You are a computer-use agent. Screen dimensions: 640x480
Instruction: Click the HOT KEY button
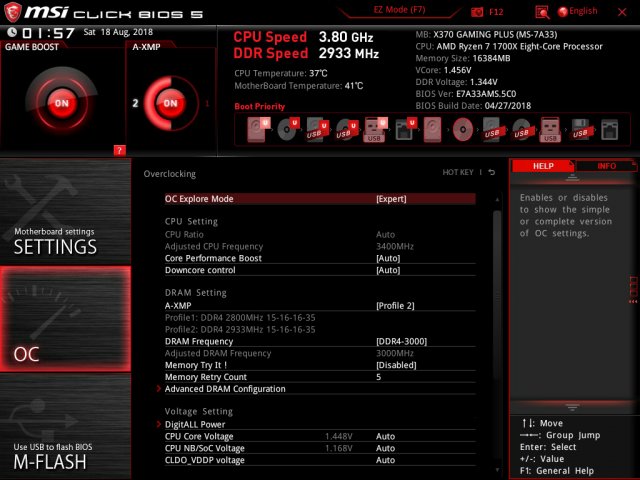point(458,173)
